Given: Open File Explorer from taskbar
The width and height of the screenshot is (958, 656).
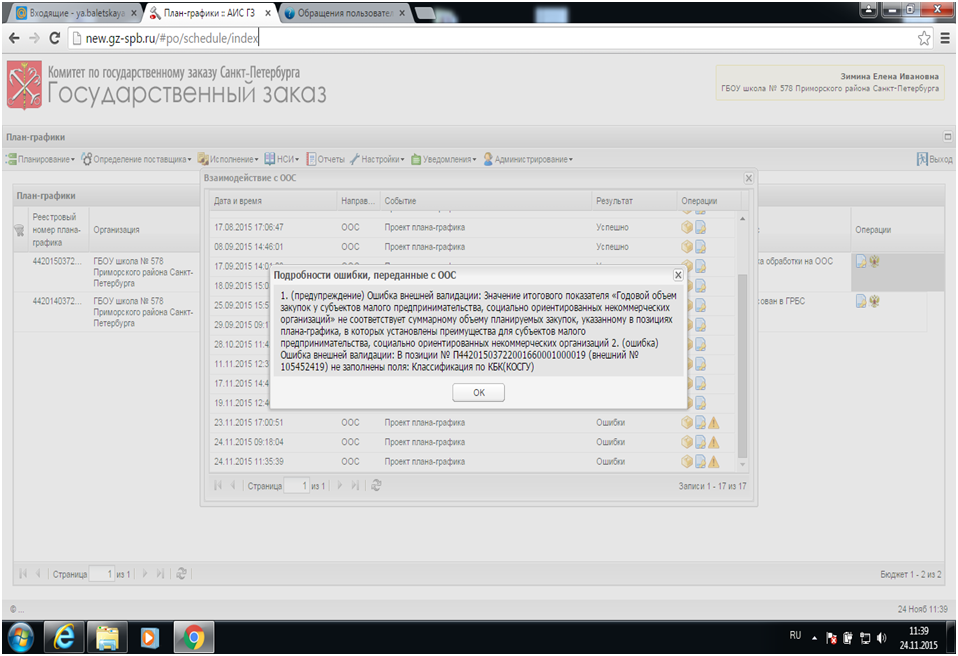Looking at the screenshot, I should pyautogui.click(x=107, y=638).
